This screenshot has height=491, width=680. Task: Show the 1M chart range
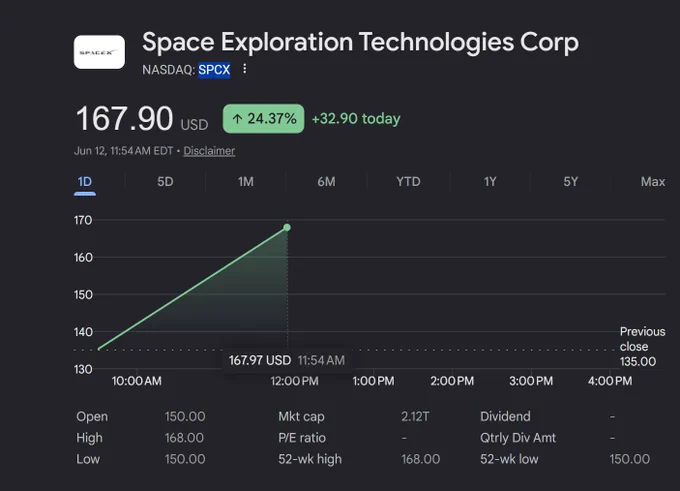point(245,181)
